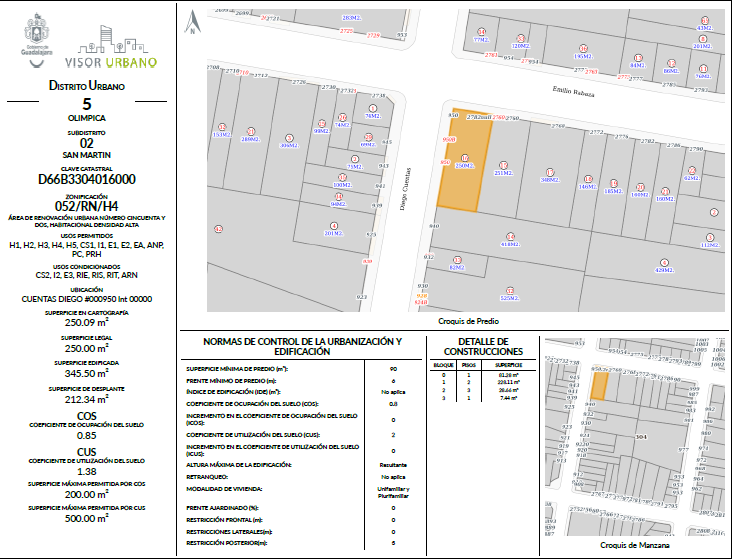Click the Unifamiliar y Plurifamiliar value

(x=393, y=492)
